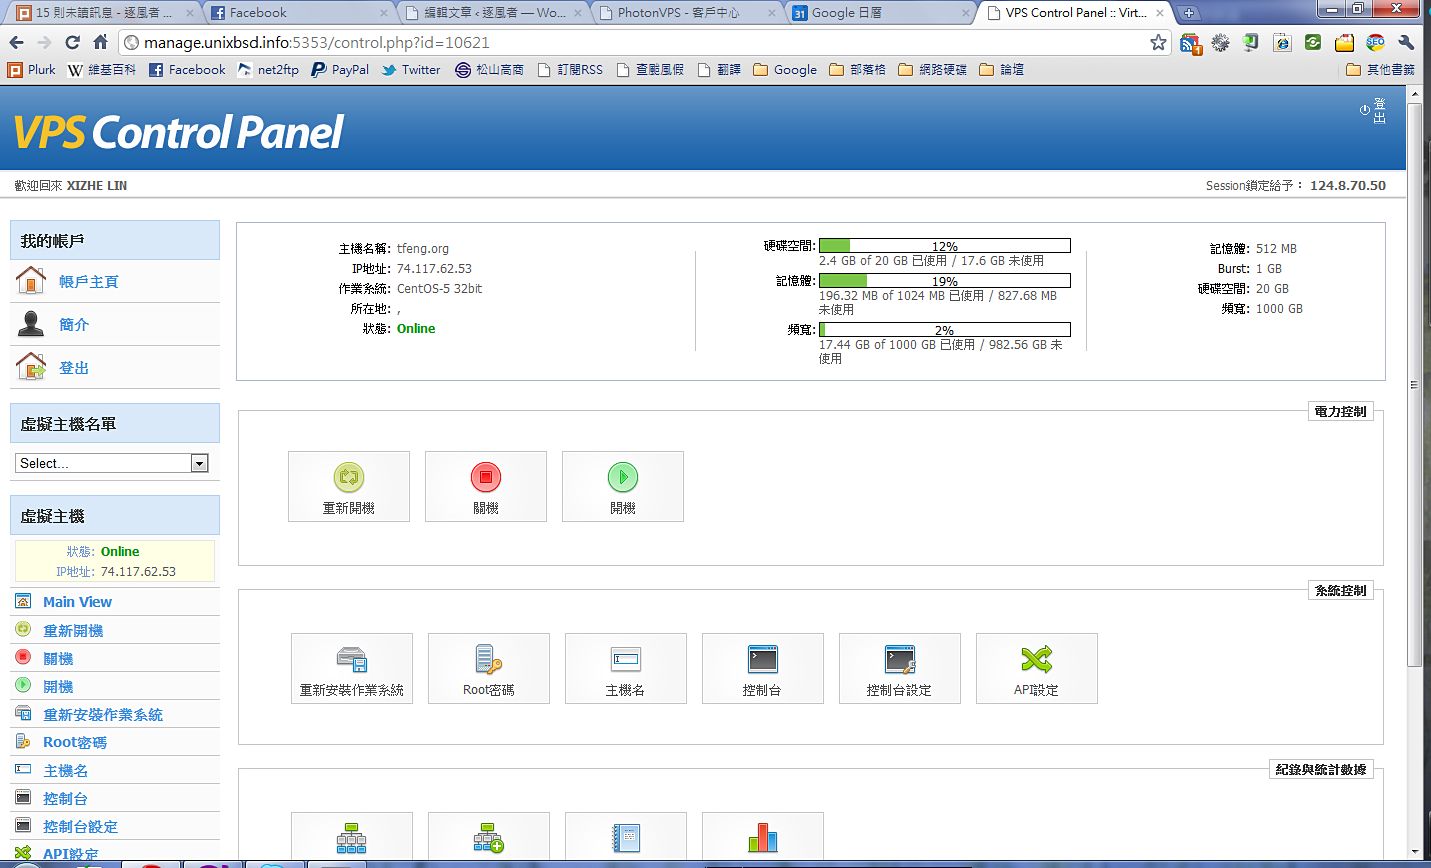
Task: Open Reinstall OS (重新安裝作業系統) panel button
Action: tap(352, 669)
